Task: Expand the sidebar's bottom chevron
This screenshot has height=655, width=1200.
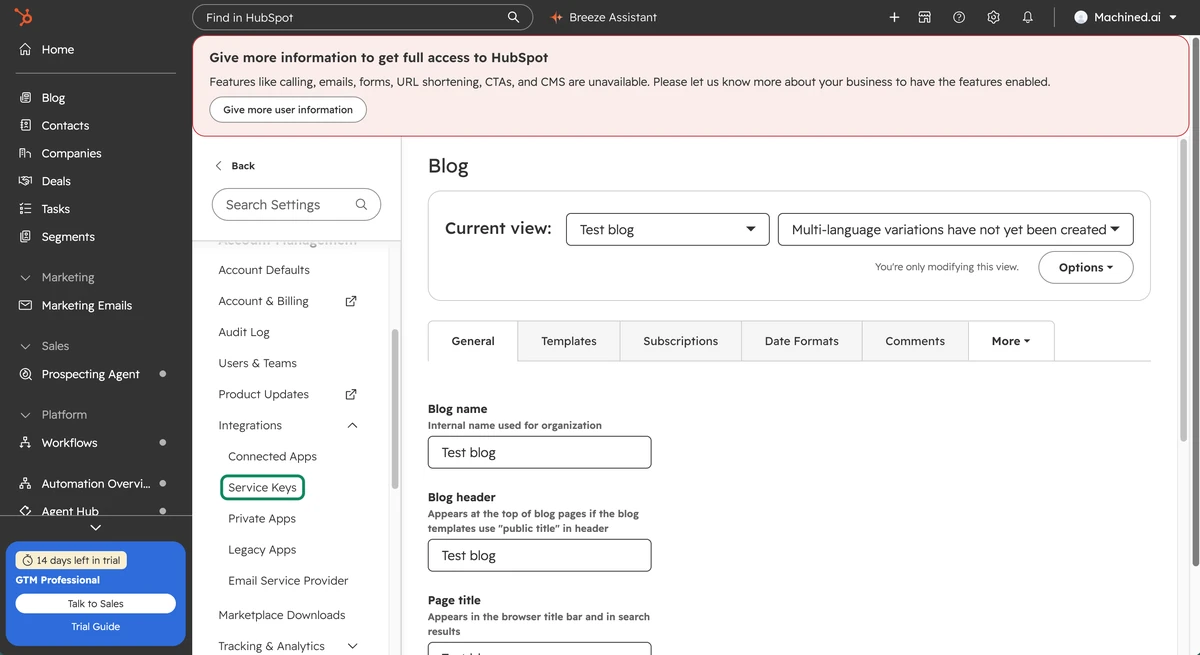Action: (96, 527)
